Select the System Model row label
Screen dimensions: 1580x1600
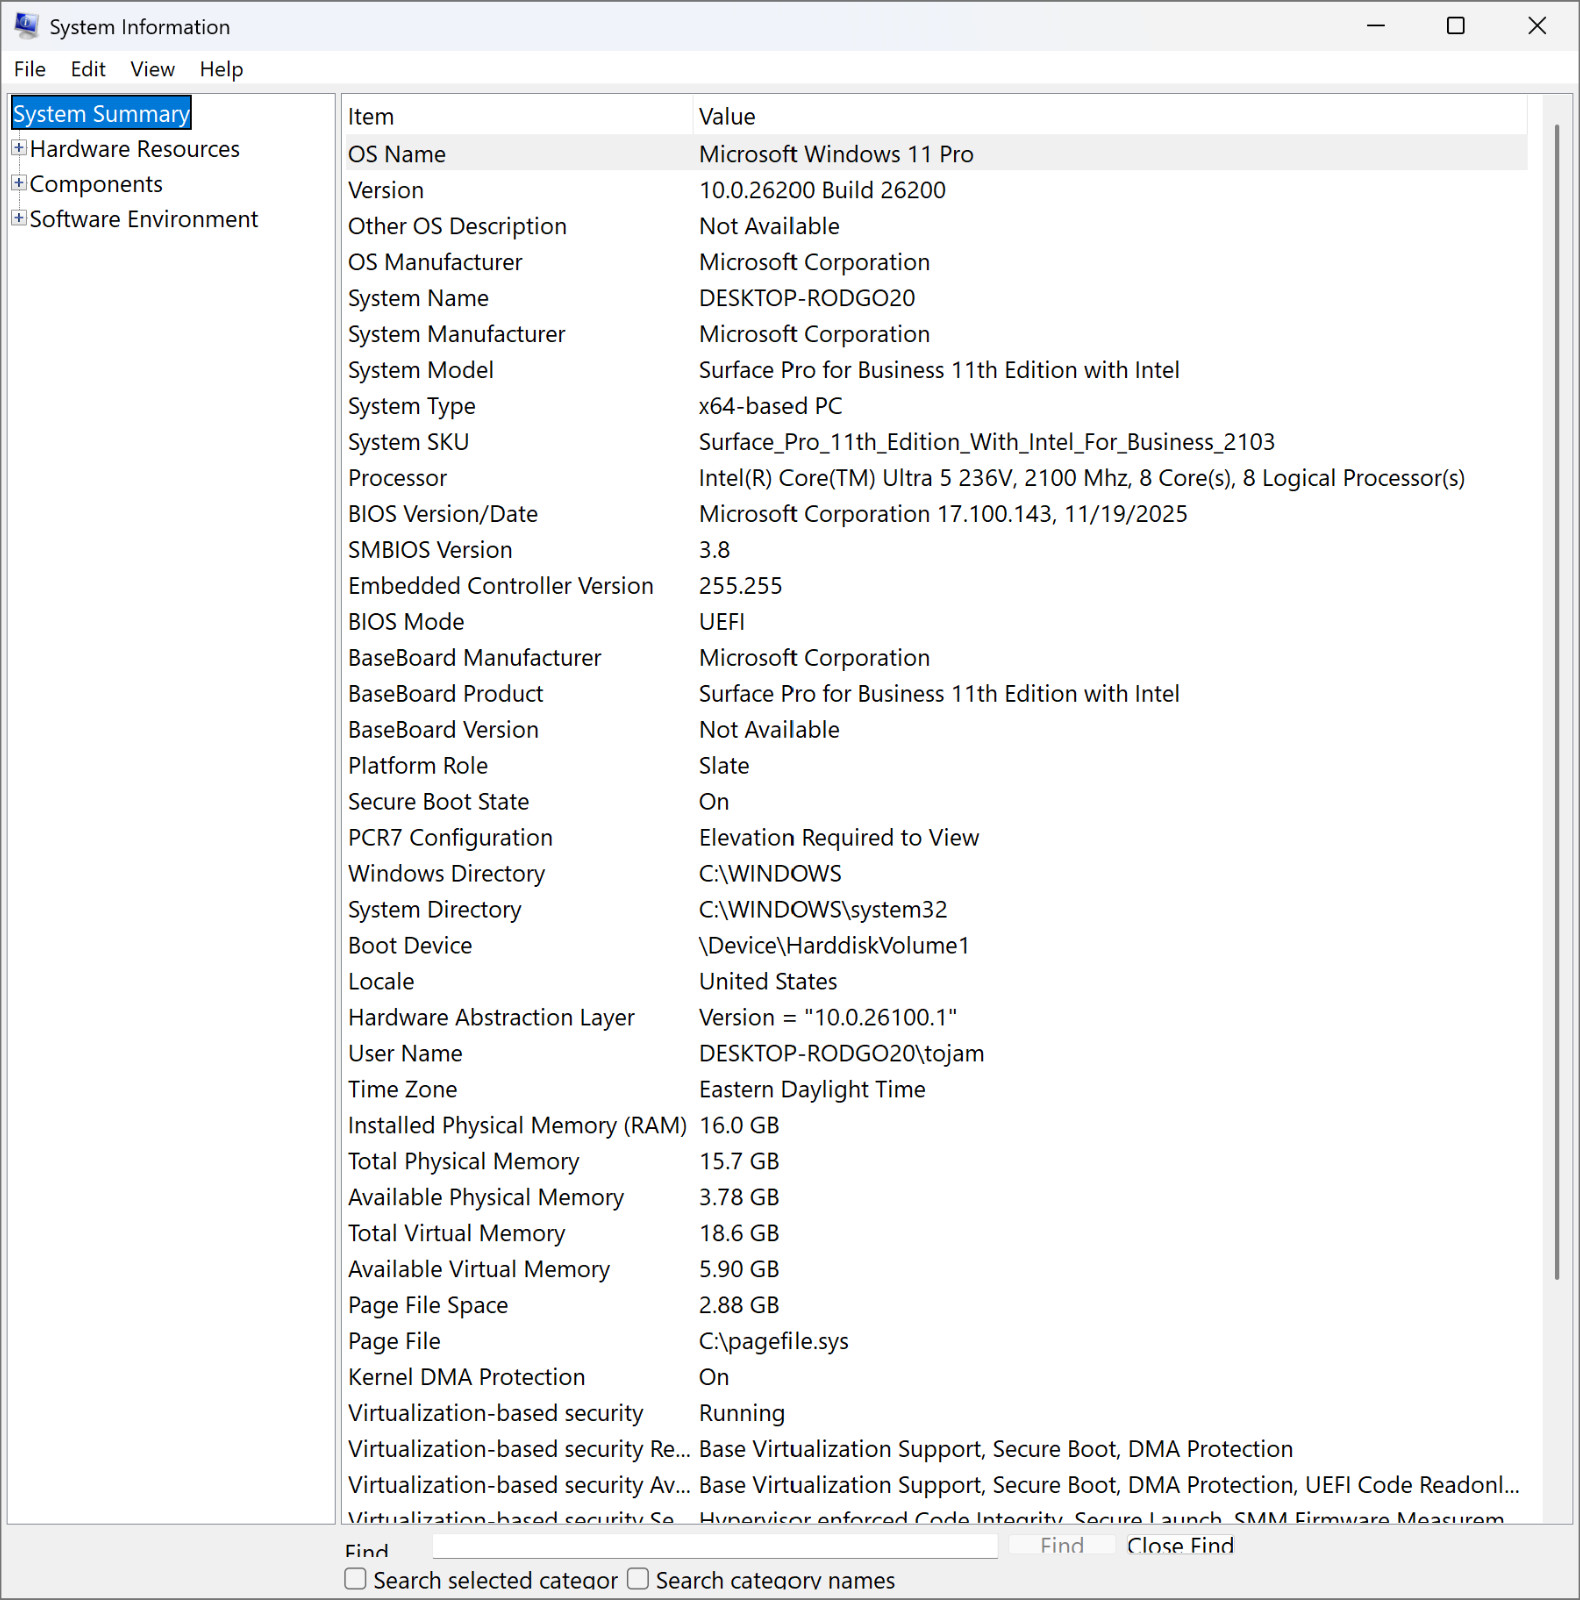click(x=421, y=370)
